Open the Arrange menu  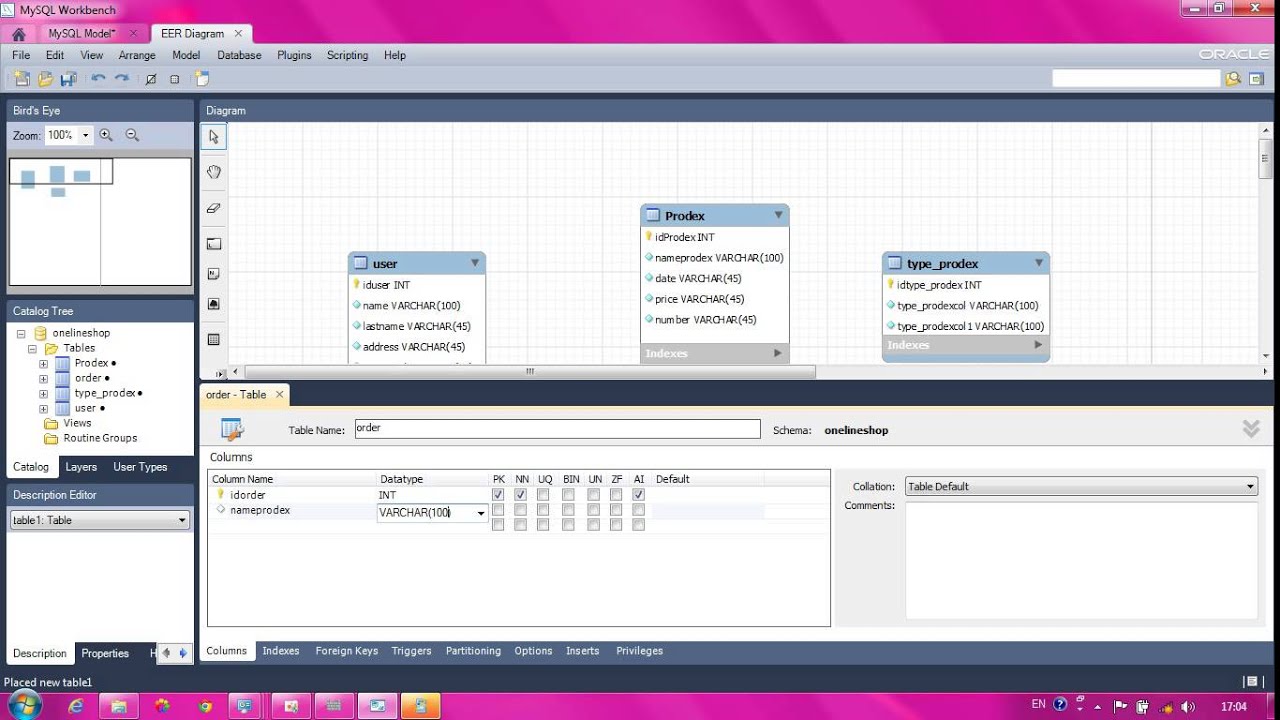click(x=137, y=55)
